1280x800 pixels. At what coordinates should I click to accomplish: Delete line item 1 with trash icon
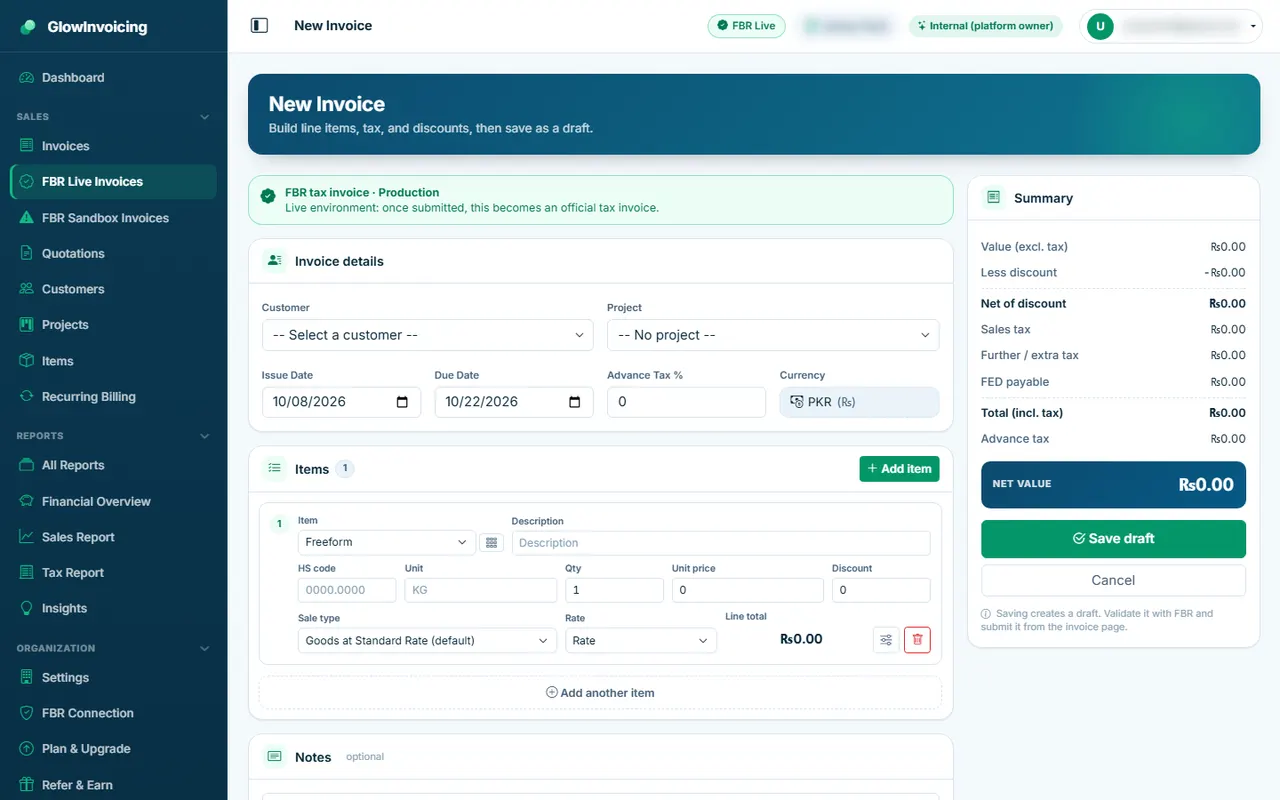pos(917,640)
